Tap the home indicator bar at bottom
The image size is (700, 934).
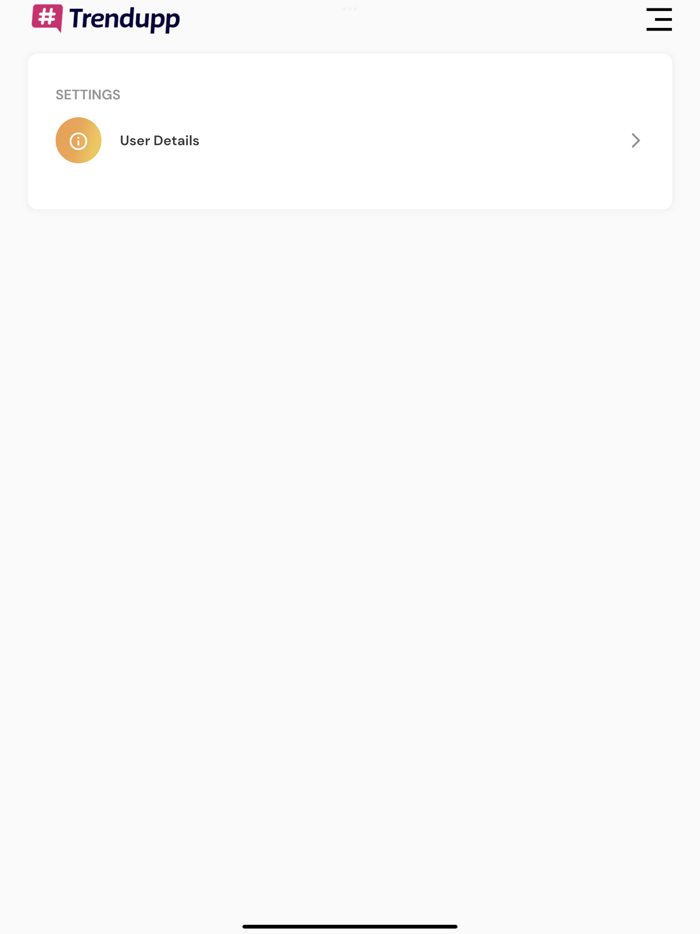pyautogui.click(x=350, y=926)
